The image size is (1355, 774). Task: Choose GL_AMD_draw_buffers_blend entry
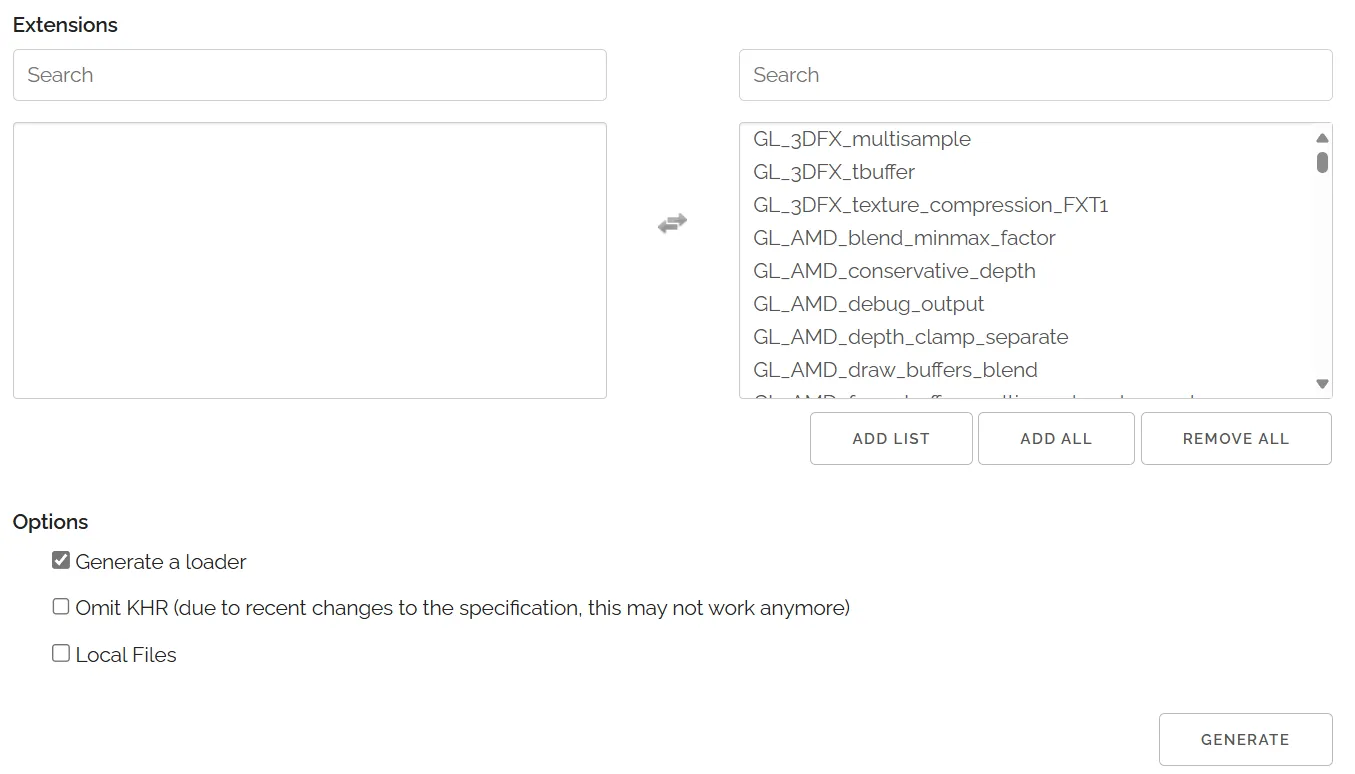[x=895, y=370]
